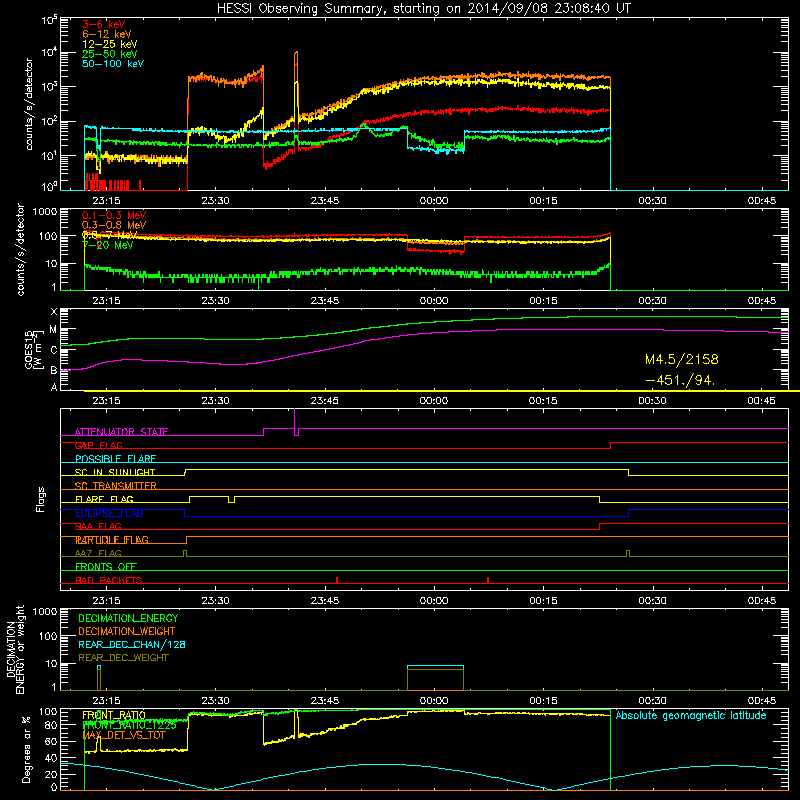Click the M4.5/2158 flare annotation

(682, 359)
